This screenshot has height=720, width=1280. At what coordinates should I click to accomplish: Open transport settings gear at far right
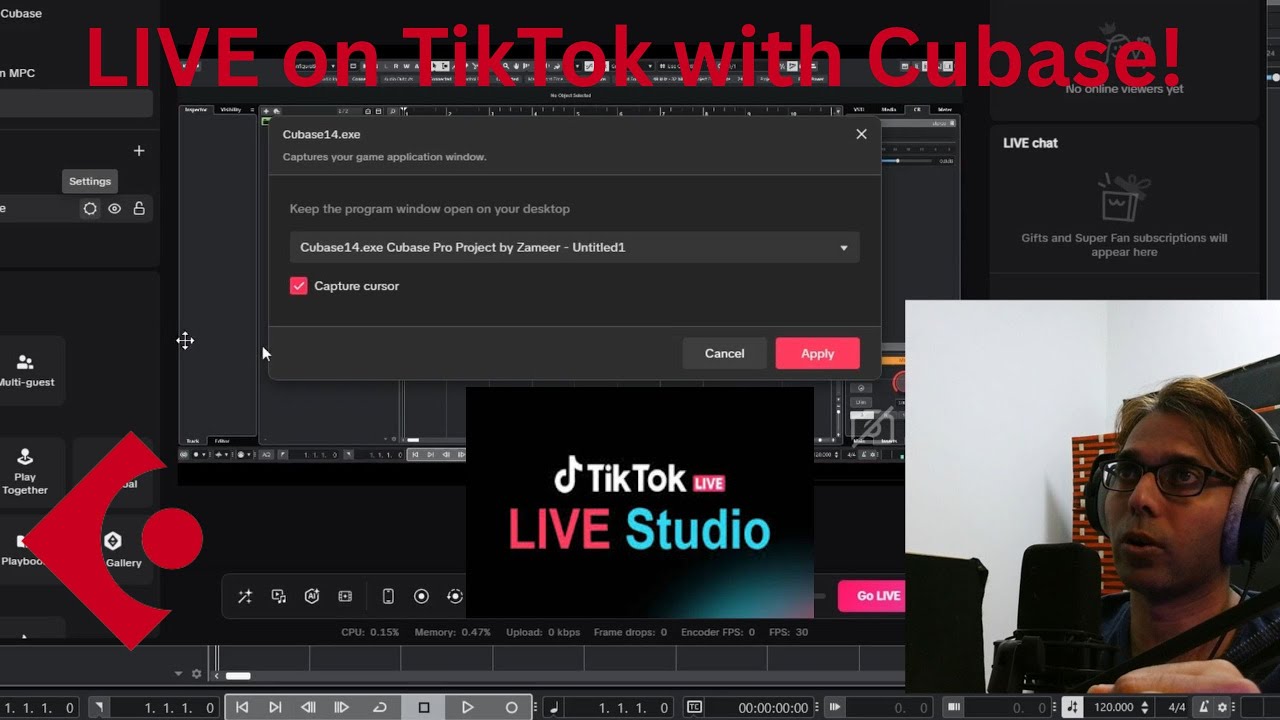click(x=1222, y=707)
